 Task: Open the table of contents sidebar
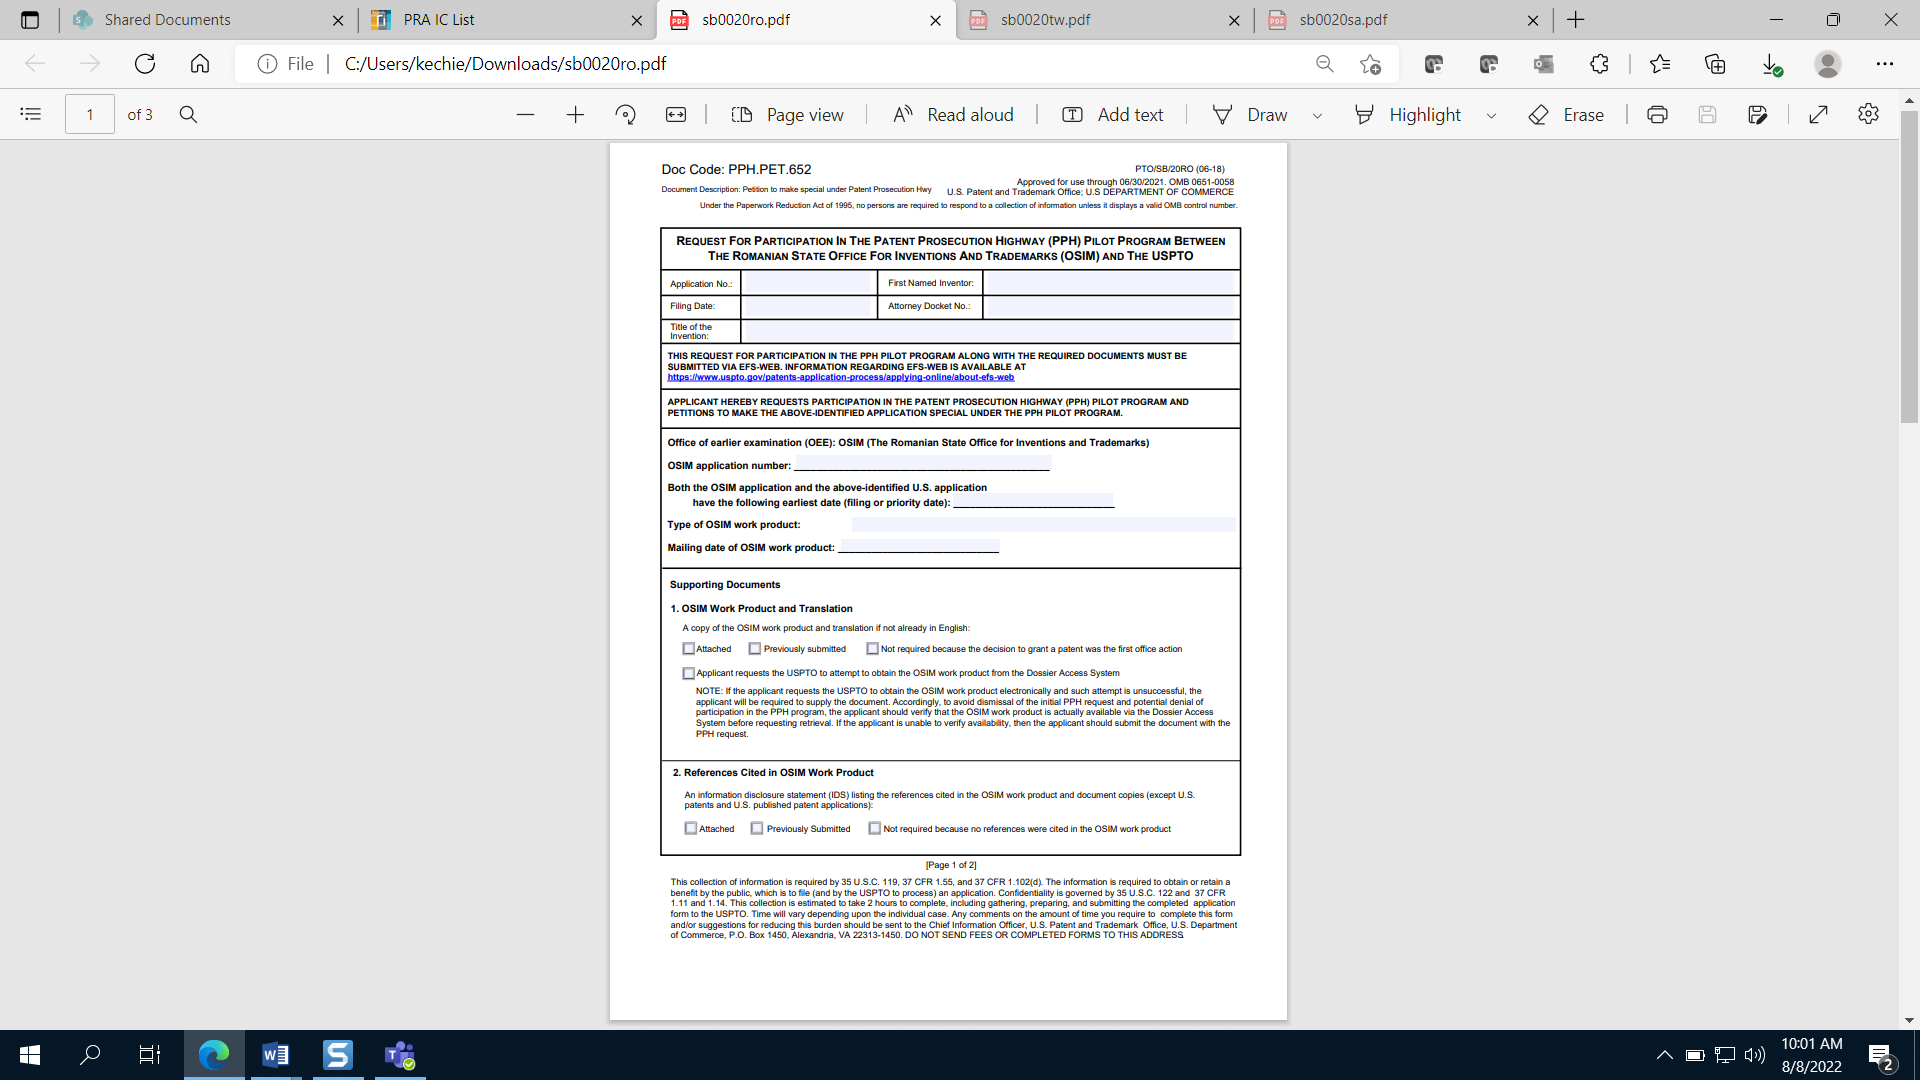click(31, 115)
